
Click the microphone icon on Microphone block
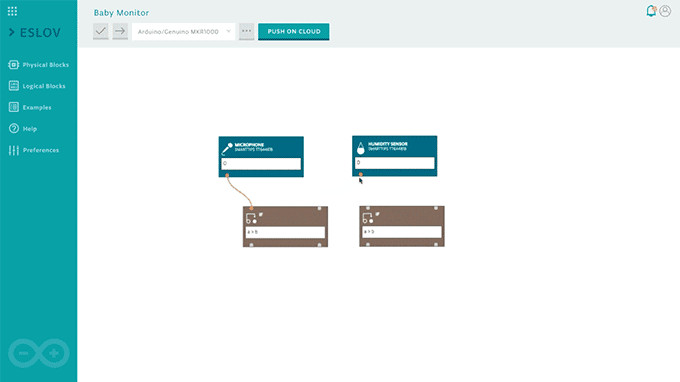(x=227, y=148)
